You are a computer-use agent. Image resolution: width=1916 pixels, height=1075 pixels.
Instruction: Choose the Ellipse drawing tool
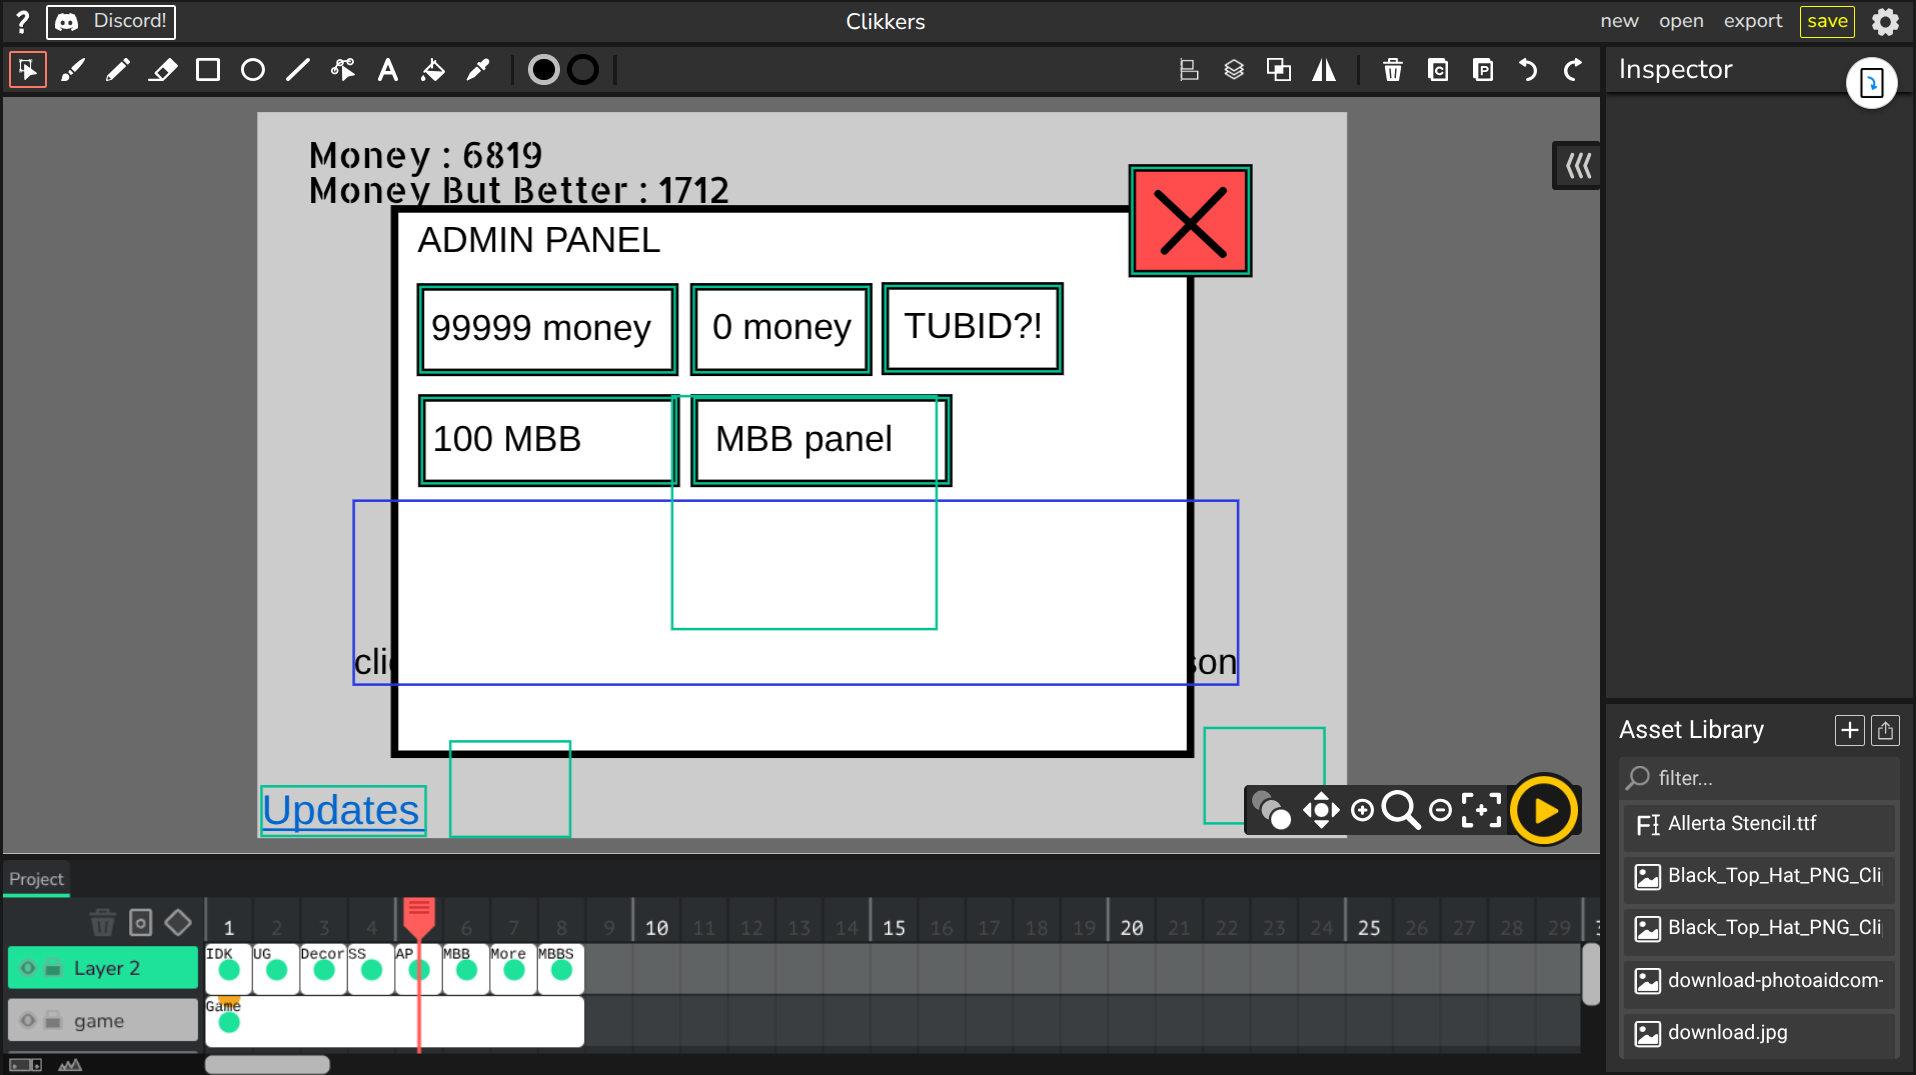(253, 70)
